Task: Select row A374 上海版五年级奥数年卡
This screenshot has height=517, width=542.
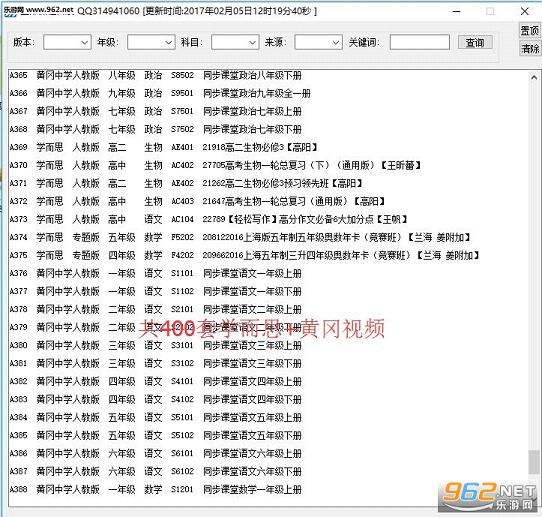Action: 240,237
